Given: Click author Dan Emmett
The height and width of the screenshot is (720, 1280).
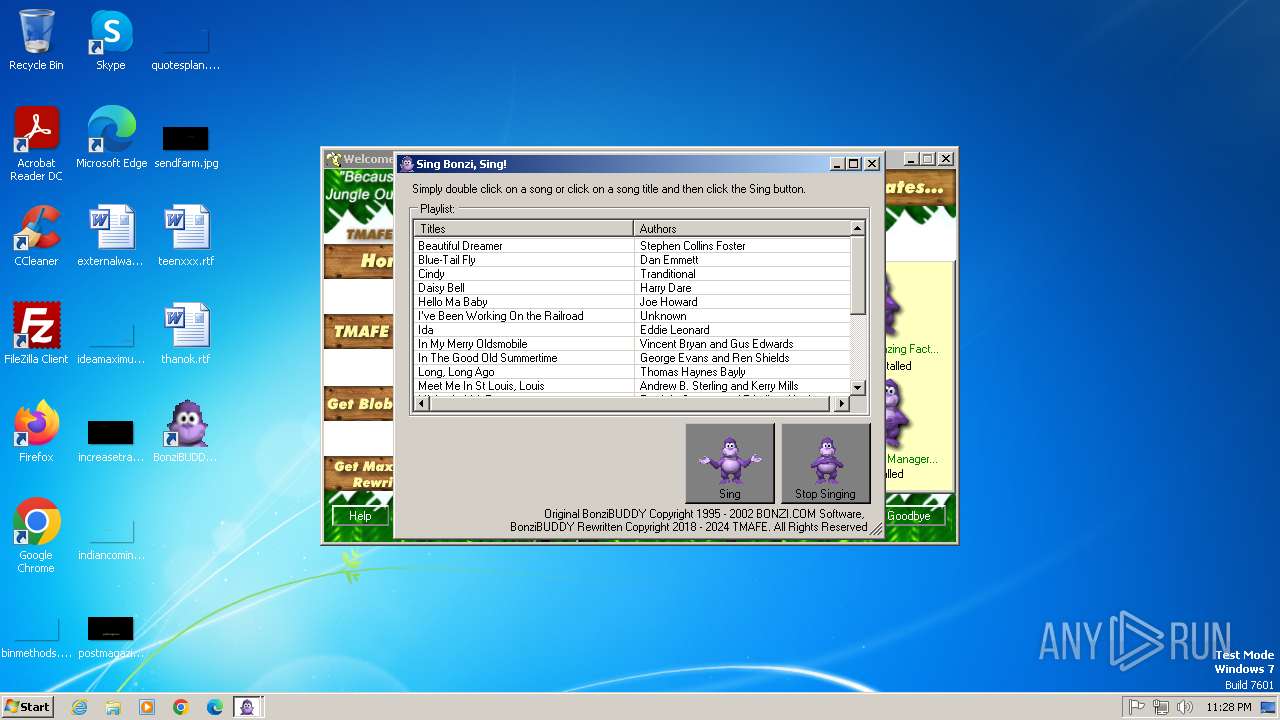Looking at the screenshot, I should (669, 260).
